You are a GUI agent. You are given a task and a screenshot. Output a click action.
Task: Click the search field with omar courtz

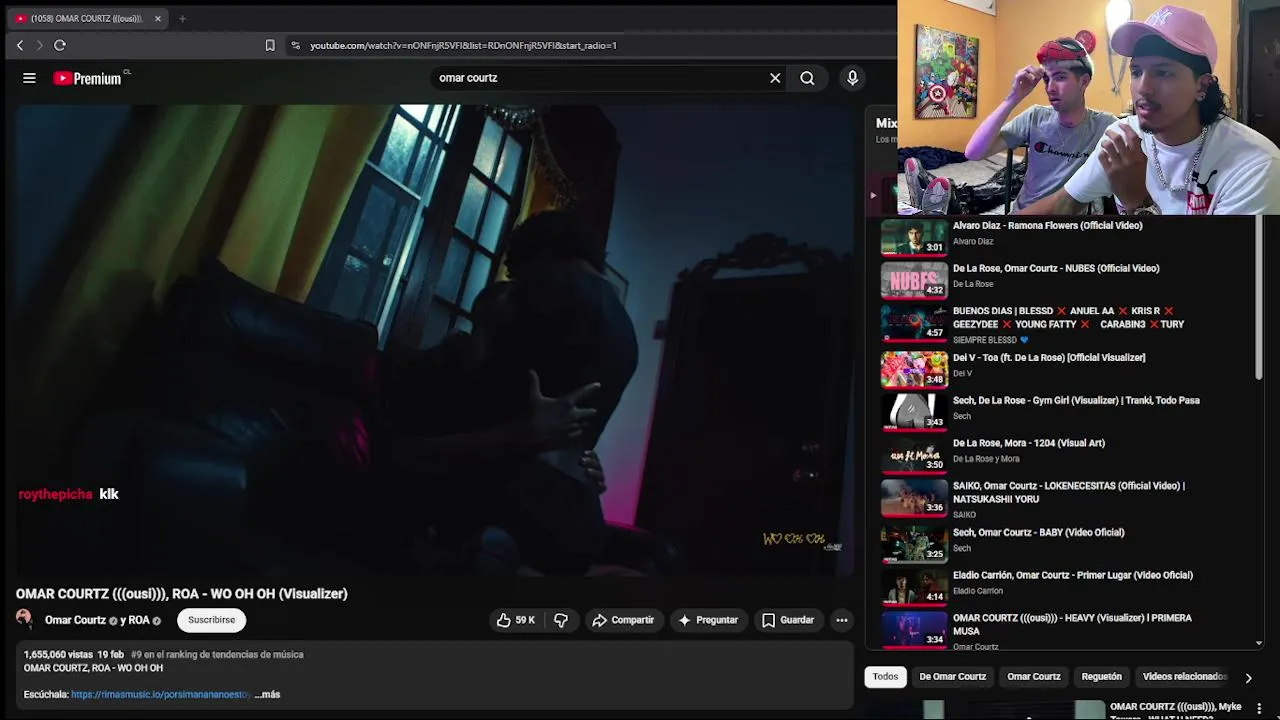pyautogui.click(x=598, y=78)
